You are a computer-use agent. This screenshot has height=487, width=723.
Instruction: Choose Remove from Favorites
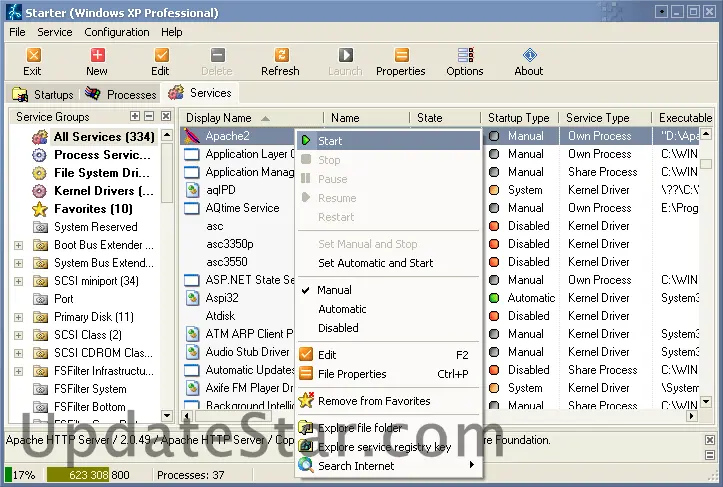pos(374,401)
